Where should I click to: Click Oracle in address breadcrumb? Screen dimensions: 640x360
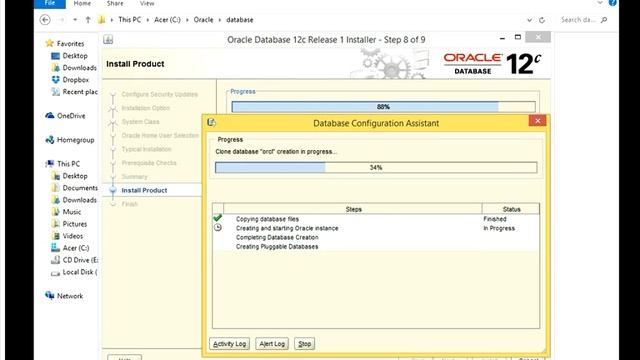click(203, 20)
